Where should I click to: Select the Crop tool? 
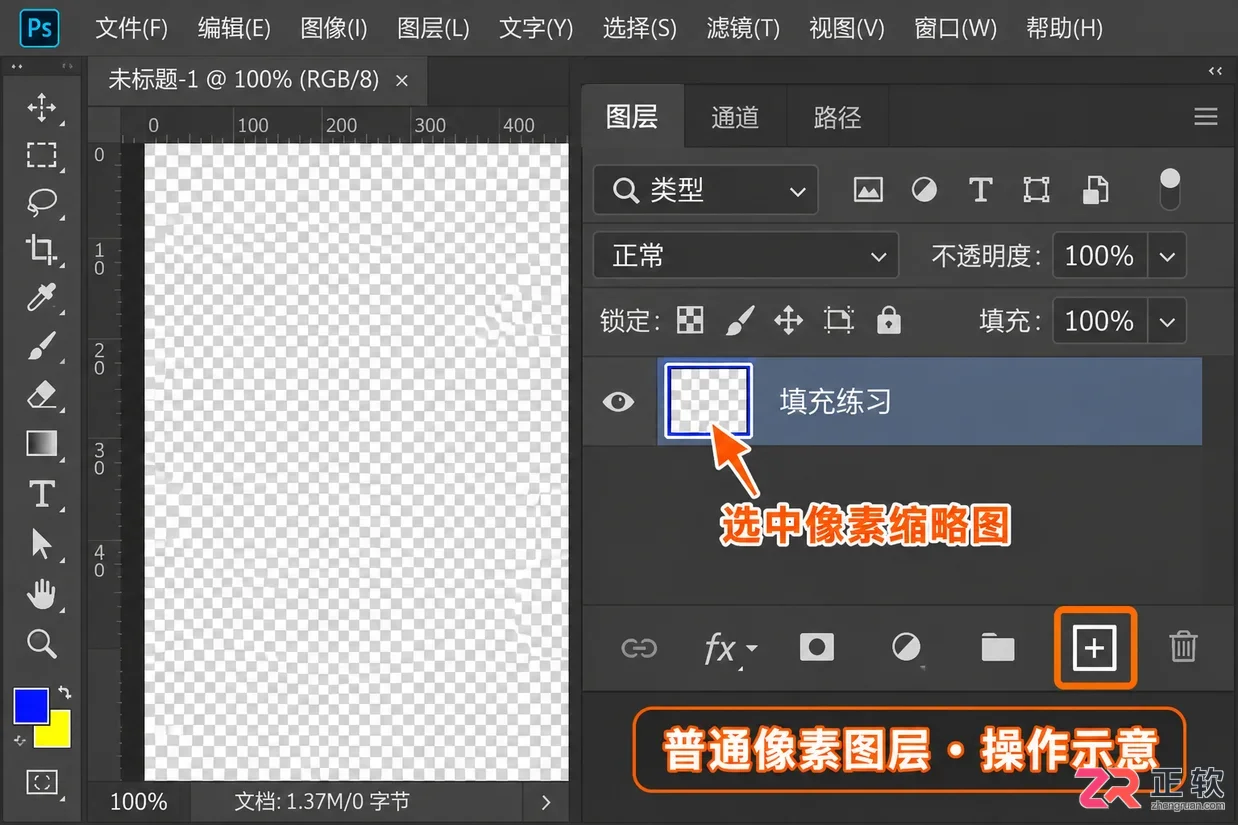click(x=41, y=249)
